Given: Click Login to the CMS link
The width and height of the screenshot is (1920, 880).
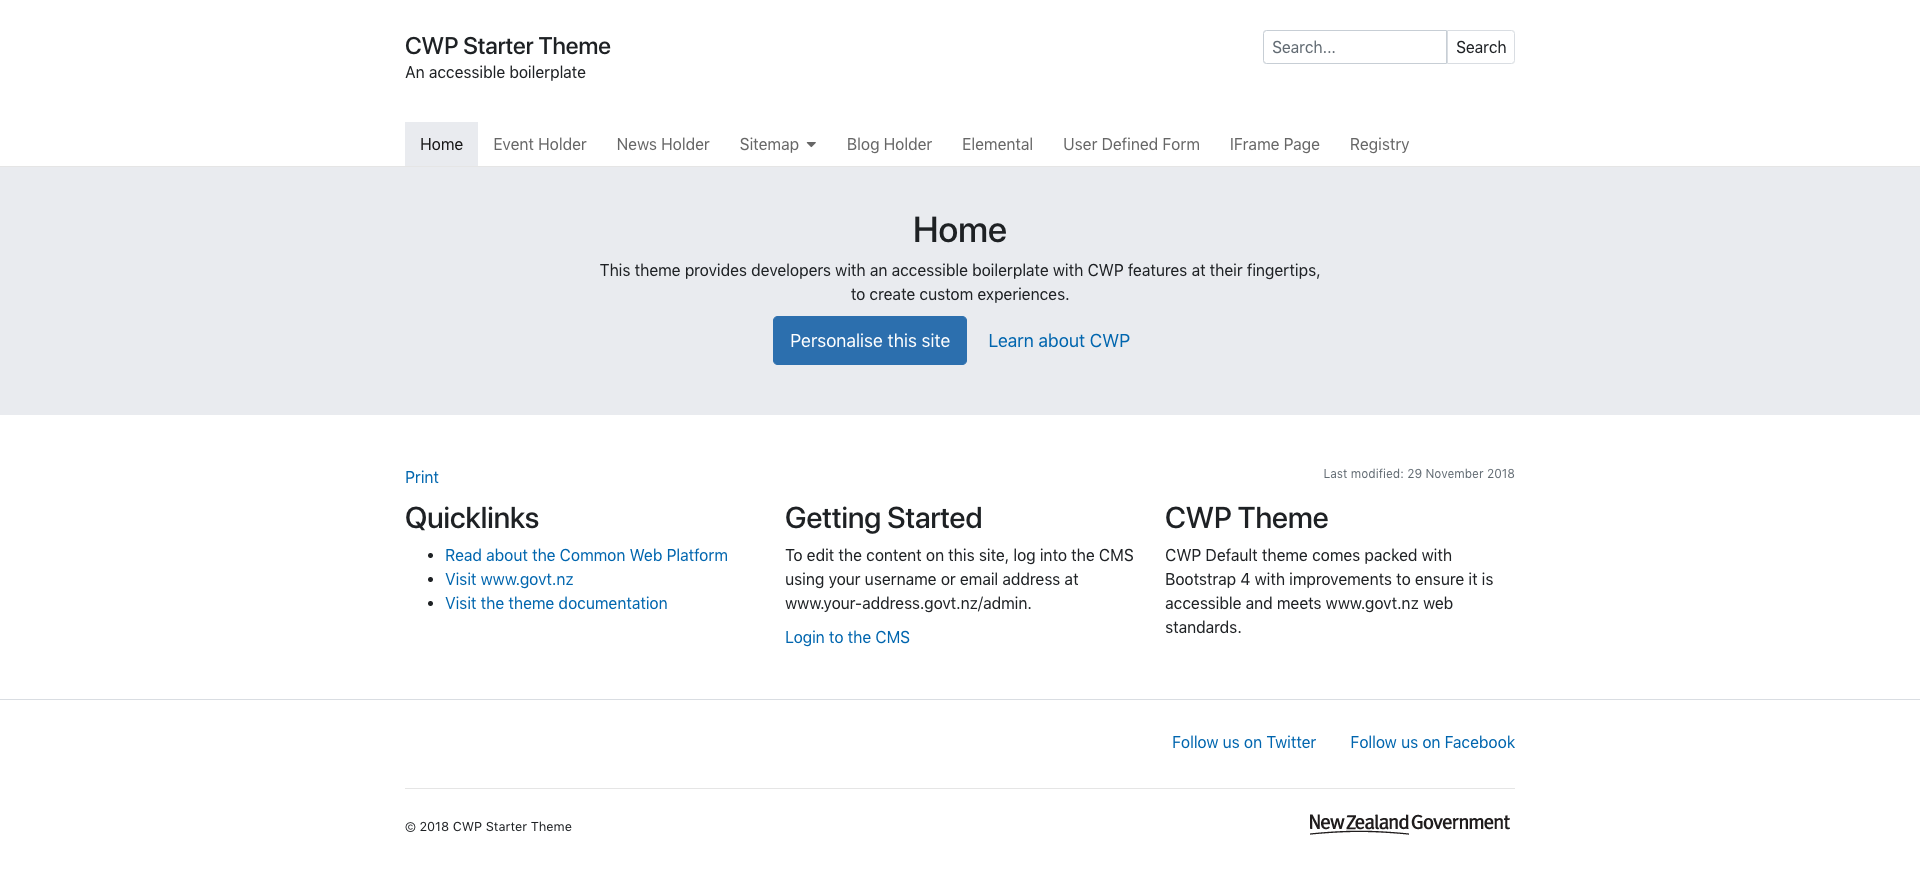Looking at the screenshot, I should point(847,637).
